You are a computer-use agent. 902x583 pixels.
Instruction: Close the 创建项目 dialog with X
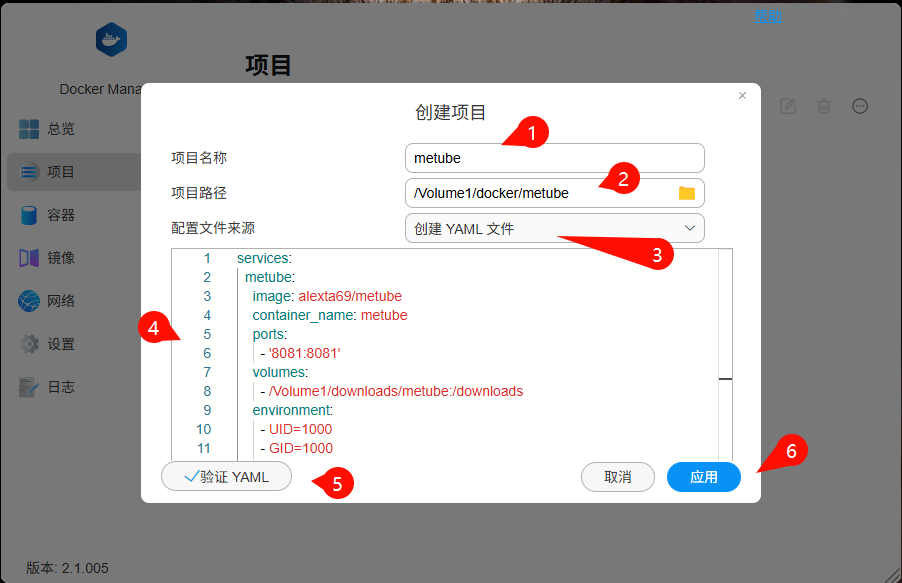click(743, 96)
